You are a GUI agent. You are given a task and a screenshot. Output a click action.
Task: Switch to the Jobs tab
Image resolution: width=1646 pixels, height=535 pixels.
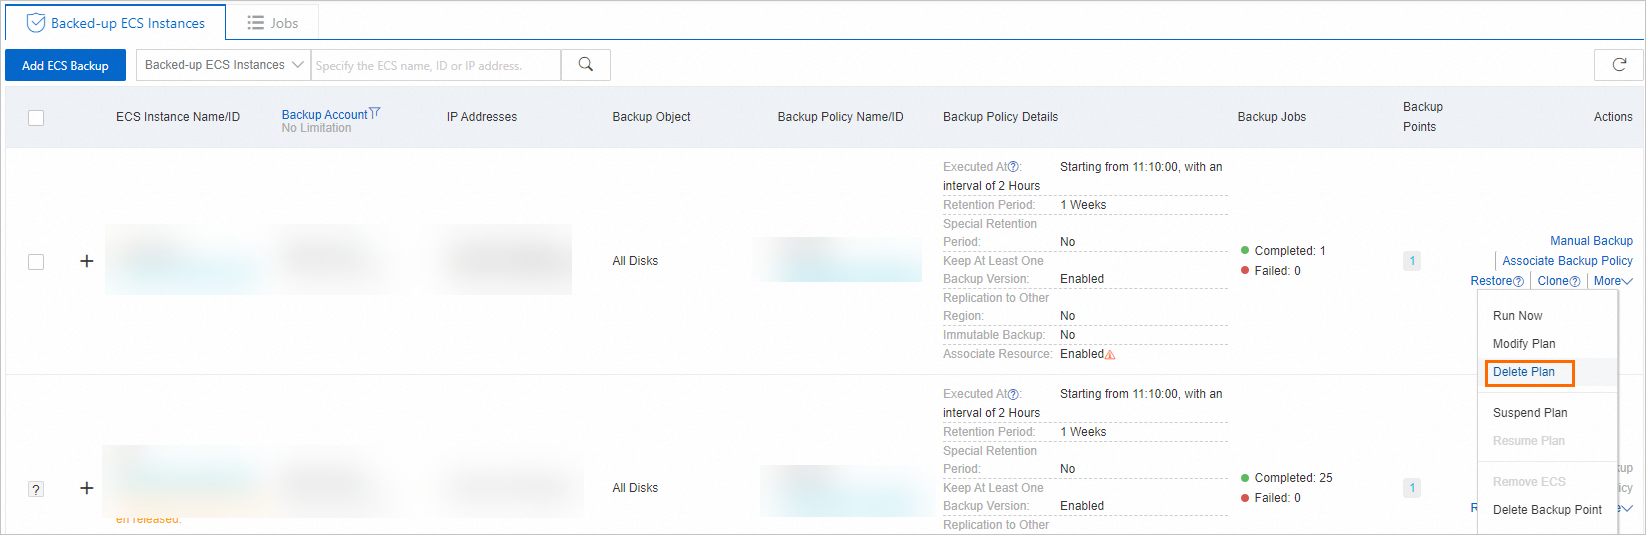273,23
